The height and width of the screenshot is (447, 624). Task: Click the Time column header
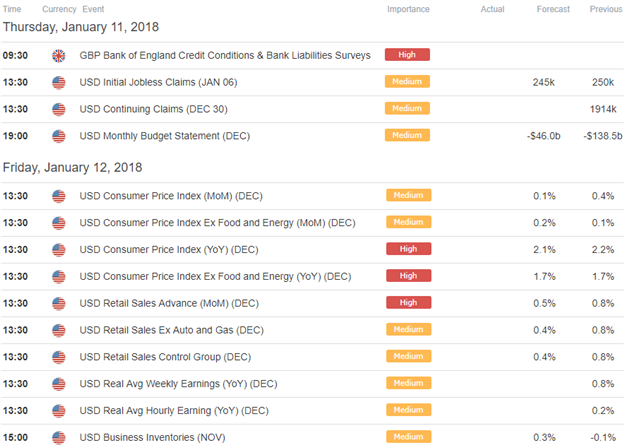coord(12,9)
